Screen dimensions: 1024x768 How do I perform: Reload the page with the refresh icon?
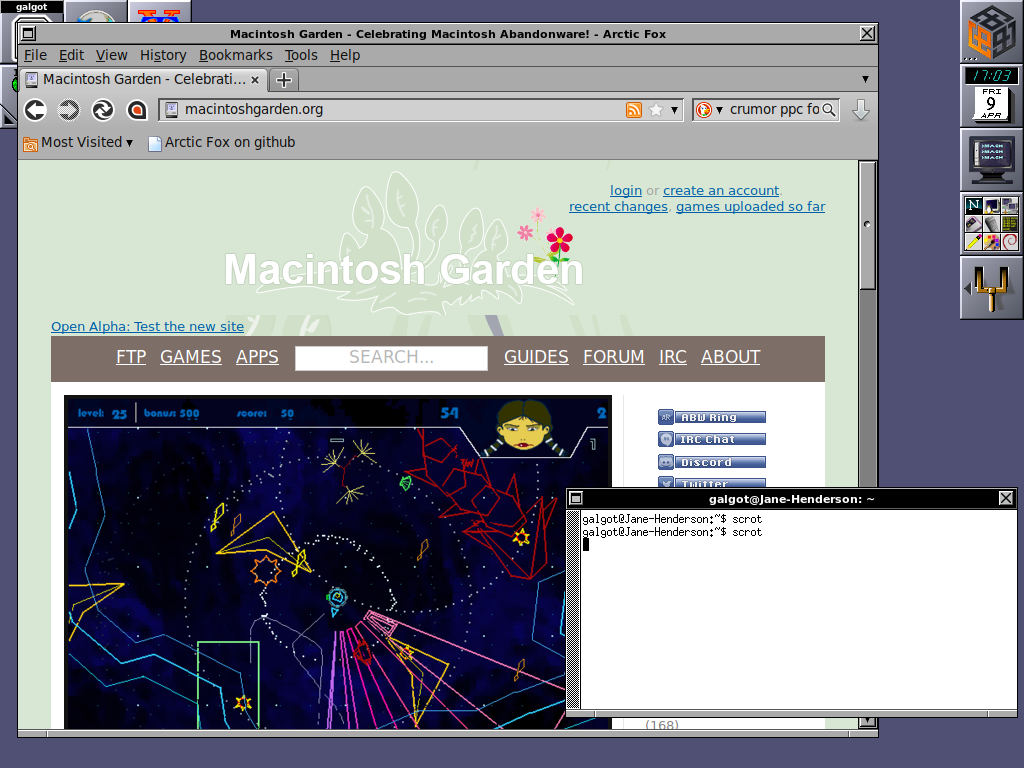(x=103, y=110)
